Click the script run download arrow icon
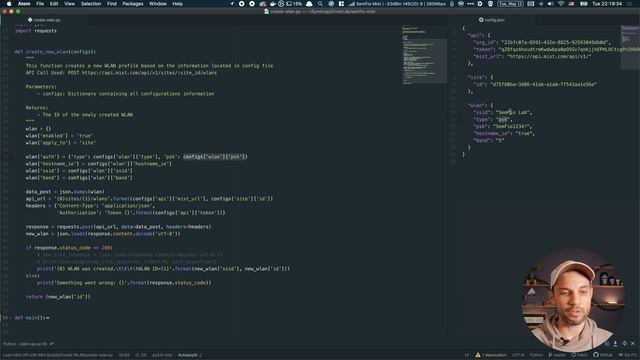Screen dimensions: 640x360 (615, 344)
